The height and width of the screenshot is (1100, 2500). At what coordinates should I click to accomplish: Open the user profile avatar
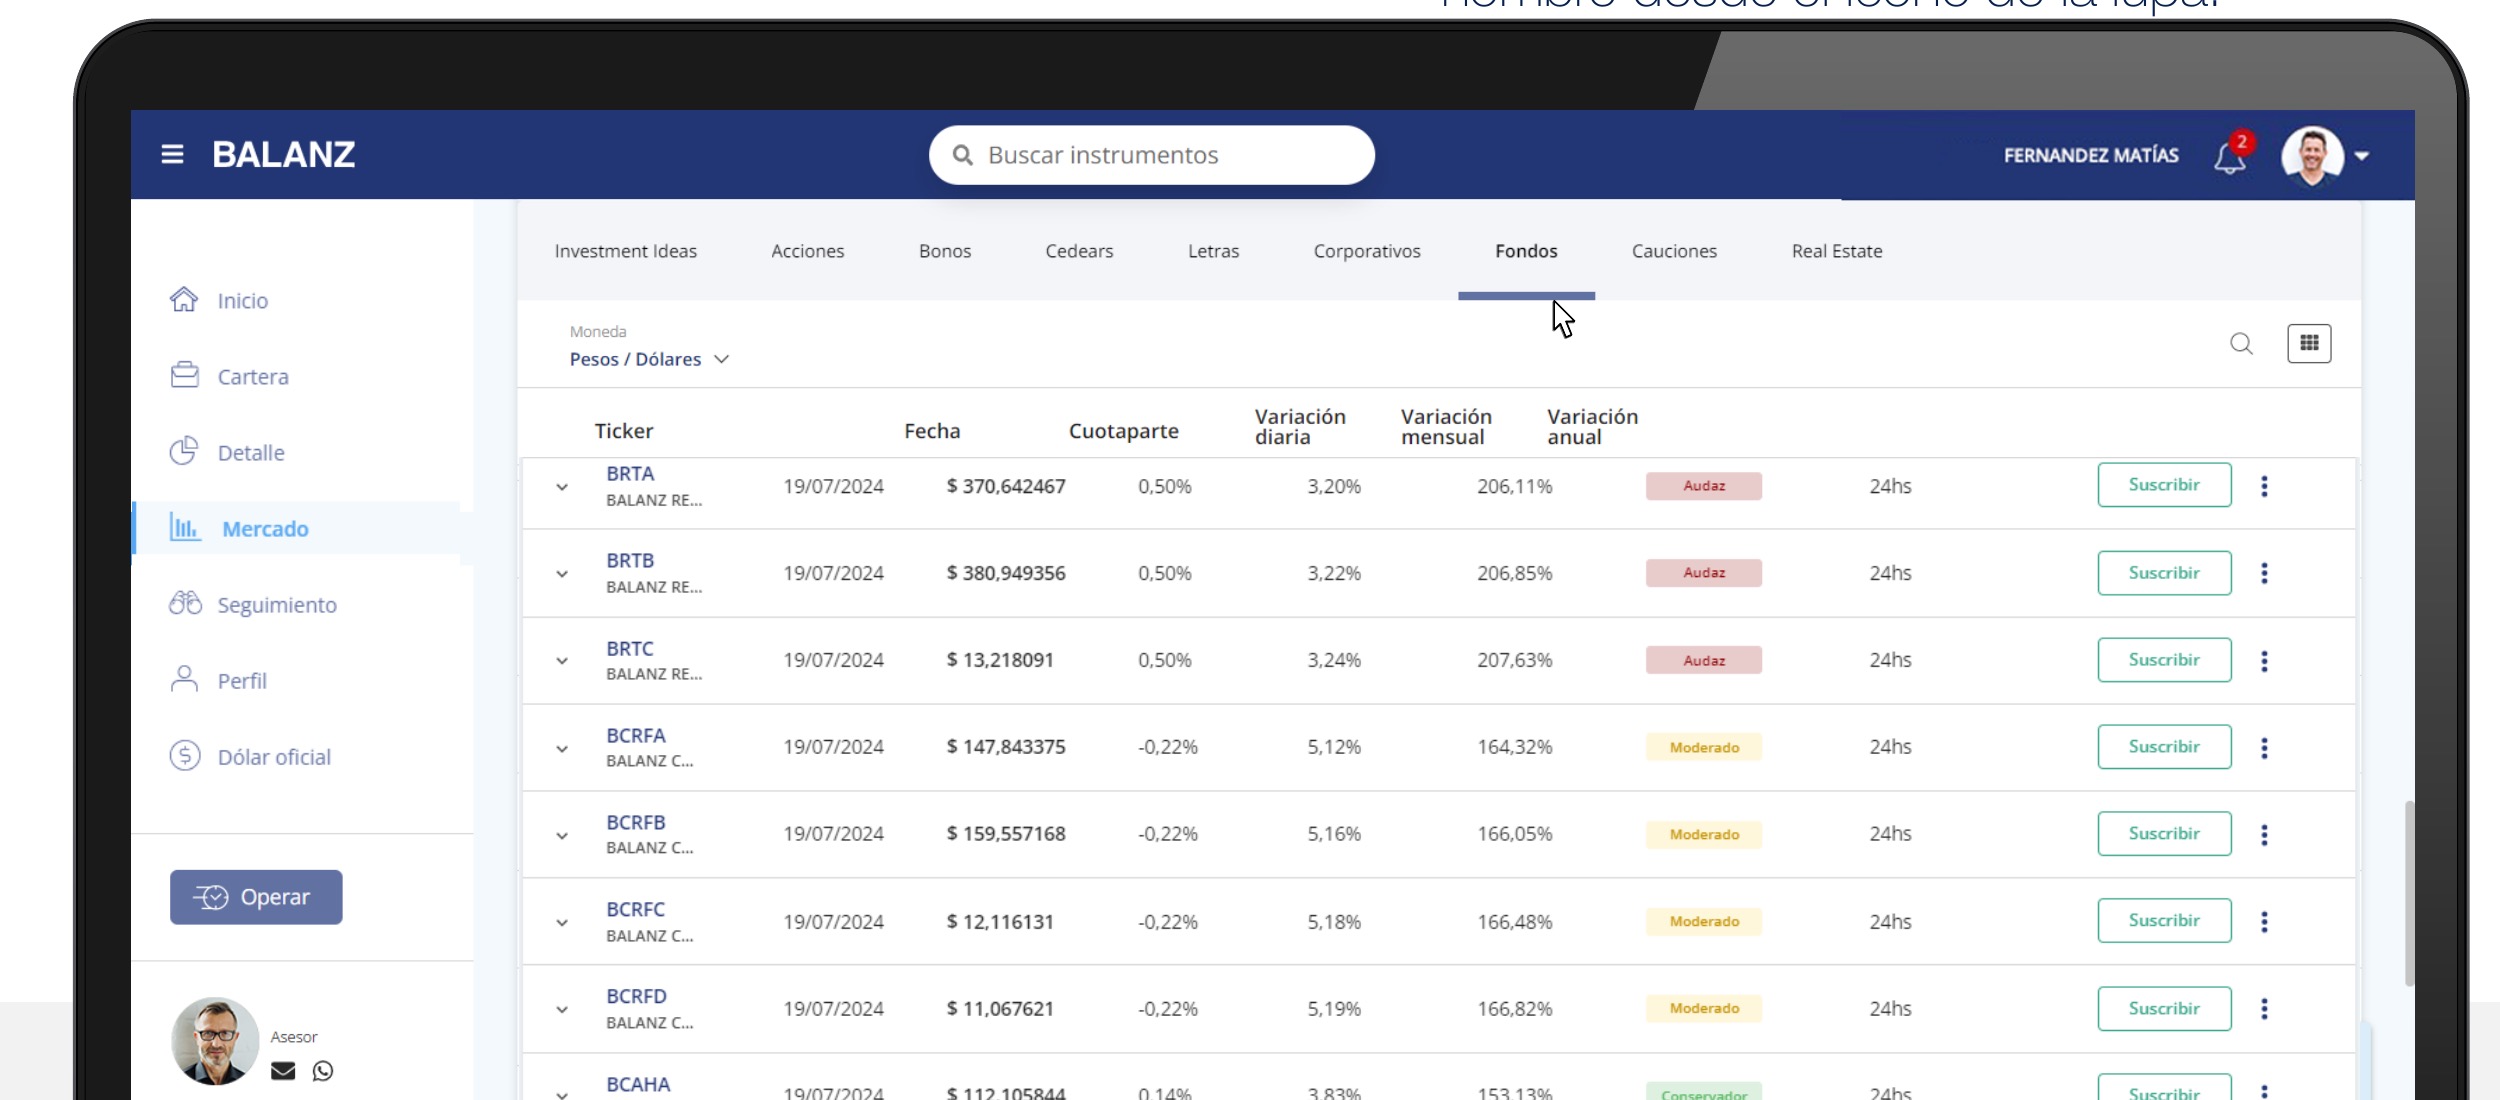pyautogui.click(x=2312, y=156)
